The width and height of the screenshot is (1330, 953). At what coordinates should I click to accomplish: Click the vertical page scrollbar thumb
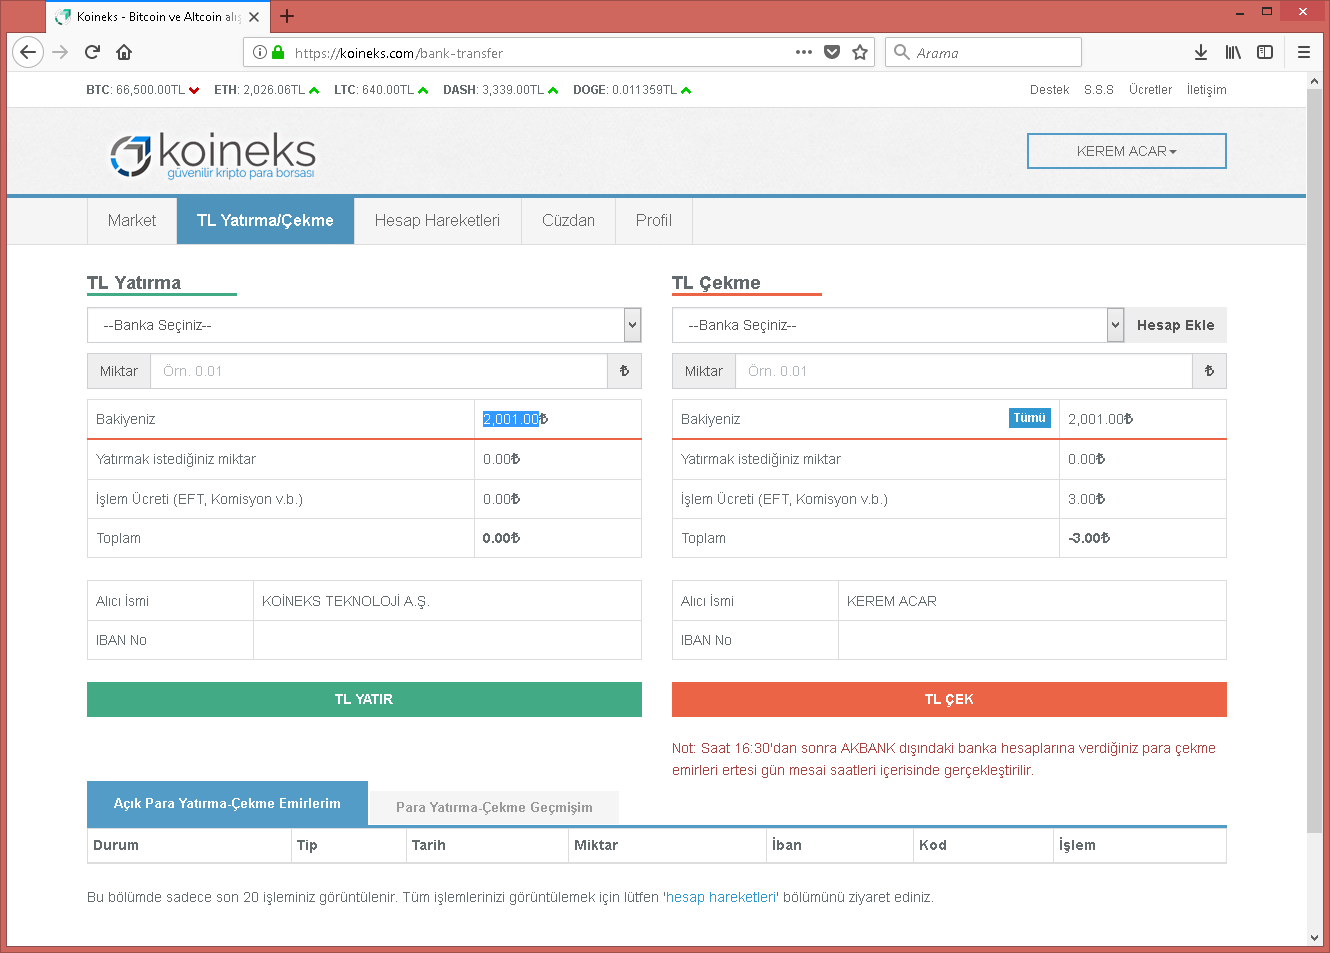1314,461
